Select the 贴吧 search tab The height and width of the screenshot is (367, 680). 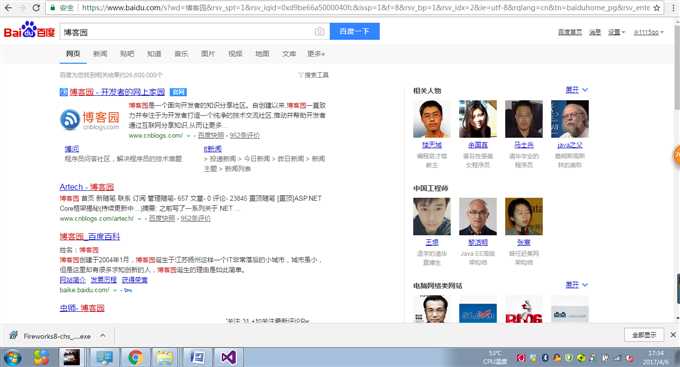tap(127, 54)
